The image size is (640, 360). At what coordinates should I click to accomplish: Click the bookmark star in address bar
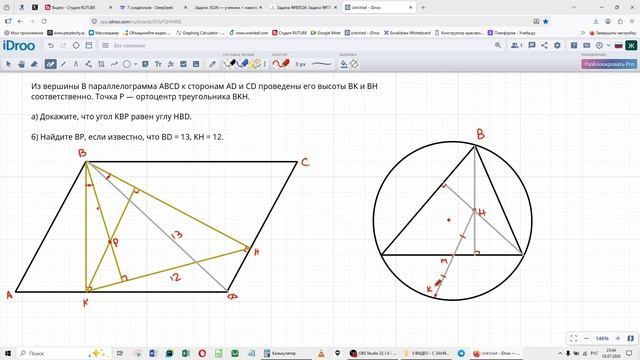(546, 21)
